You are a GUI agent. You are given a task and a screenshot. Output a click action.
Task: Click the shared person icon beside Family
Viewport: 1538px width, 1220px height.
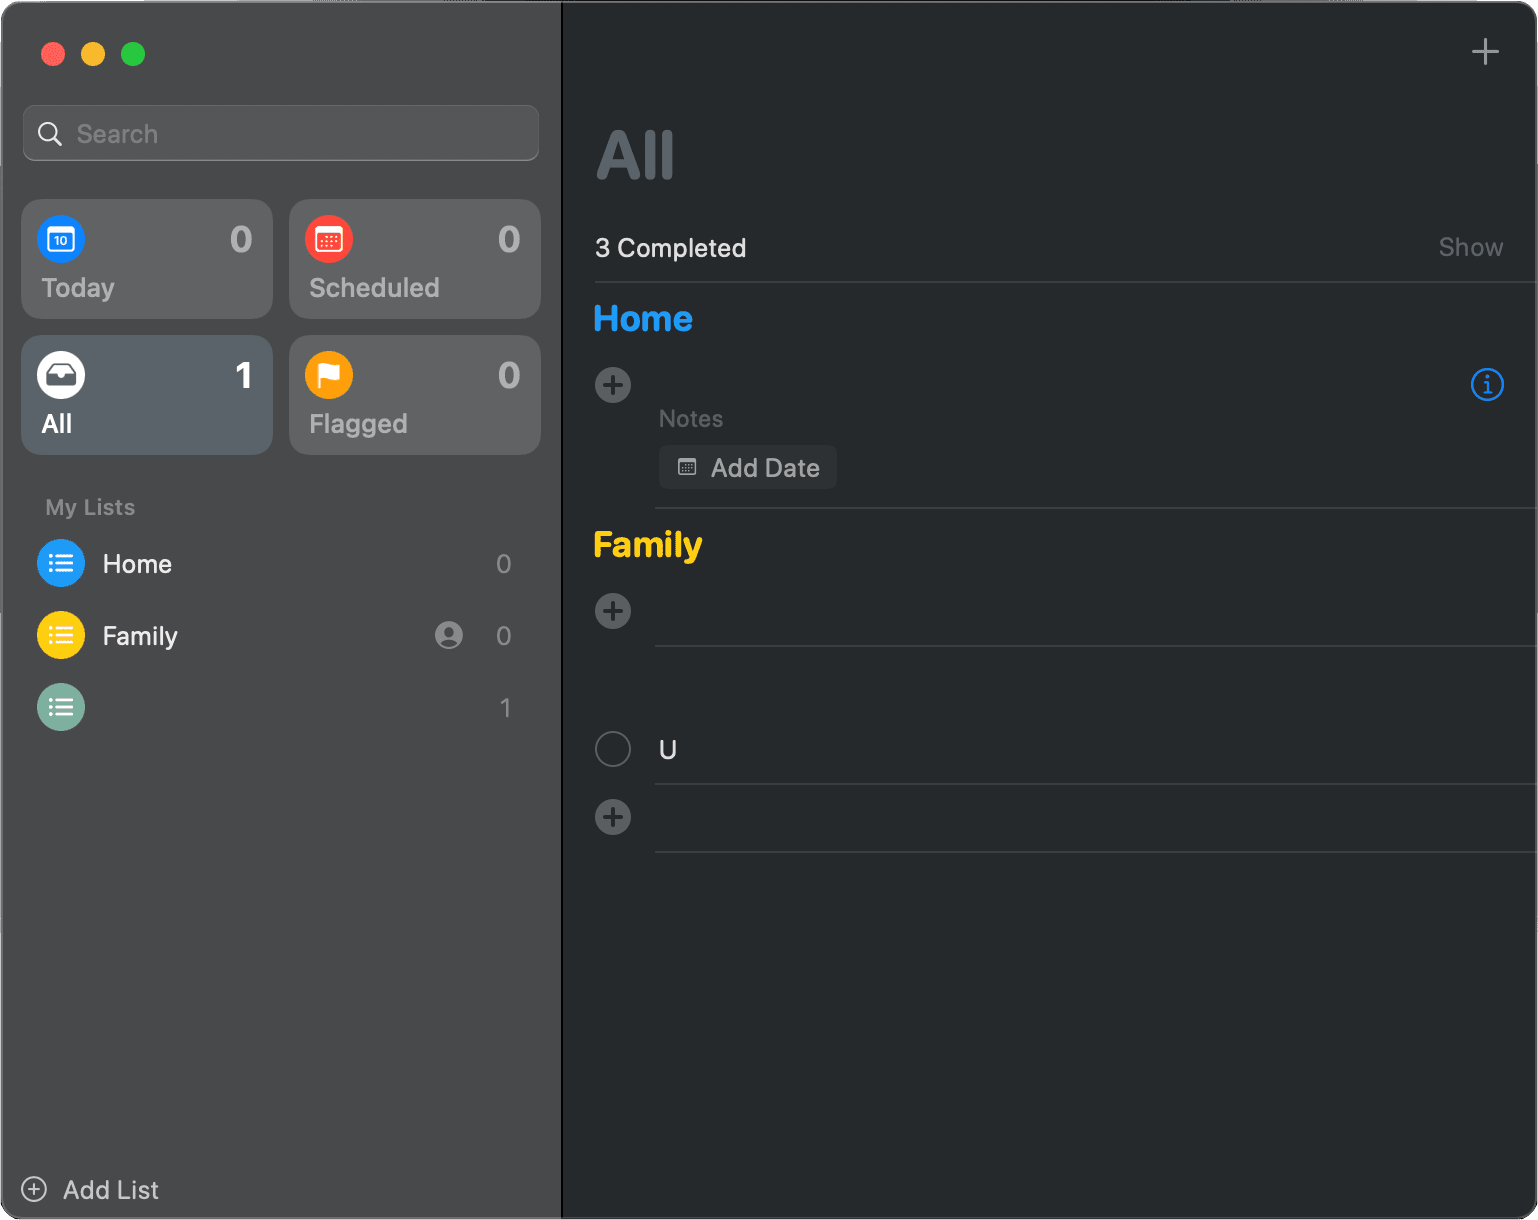pos(449,635)
